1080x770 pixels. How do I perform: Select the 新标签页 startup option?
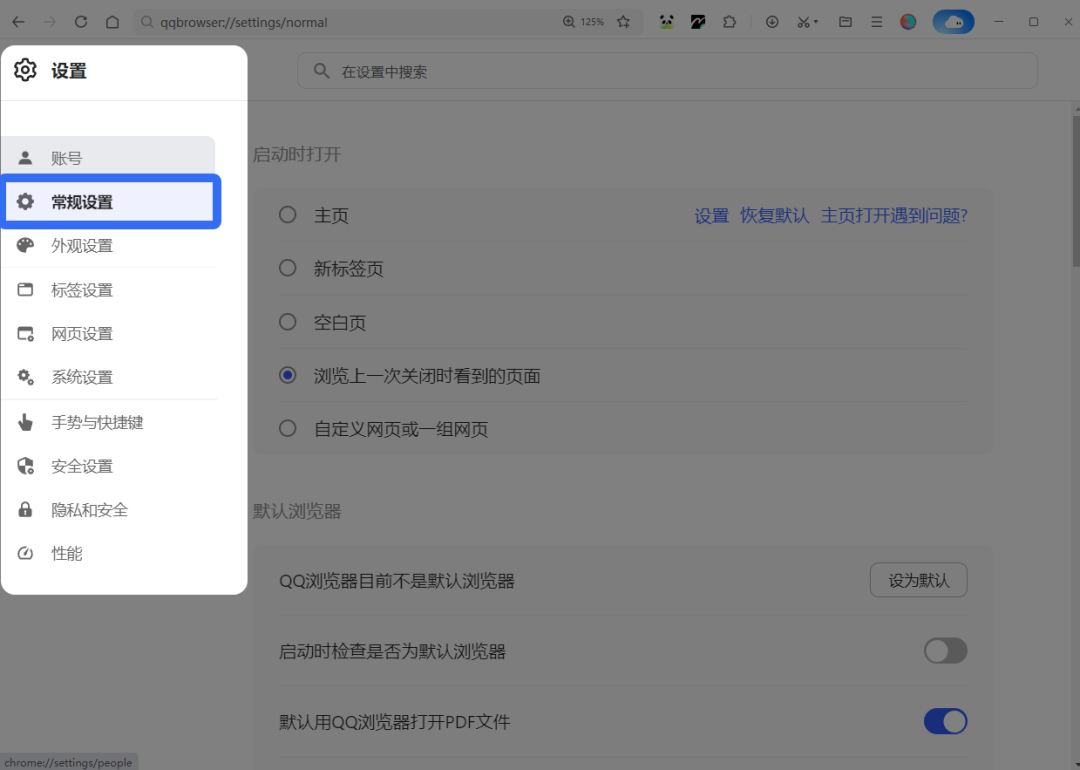tap(288, 269)
